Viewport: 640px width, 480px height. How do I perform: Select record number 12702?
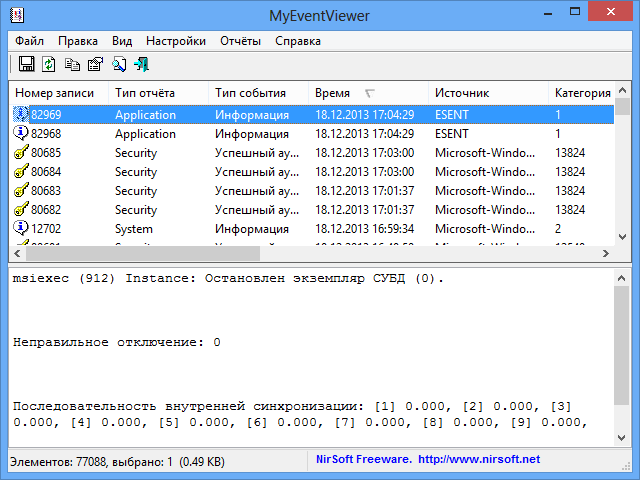click(46, 229)
